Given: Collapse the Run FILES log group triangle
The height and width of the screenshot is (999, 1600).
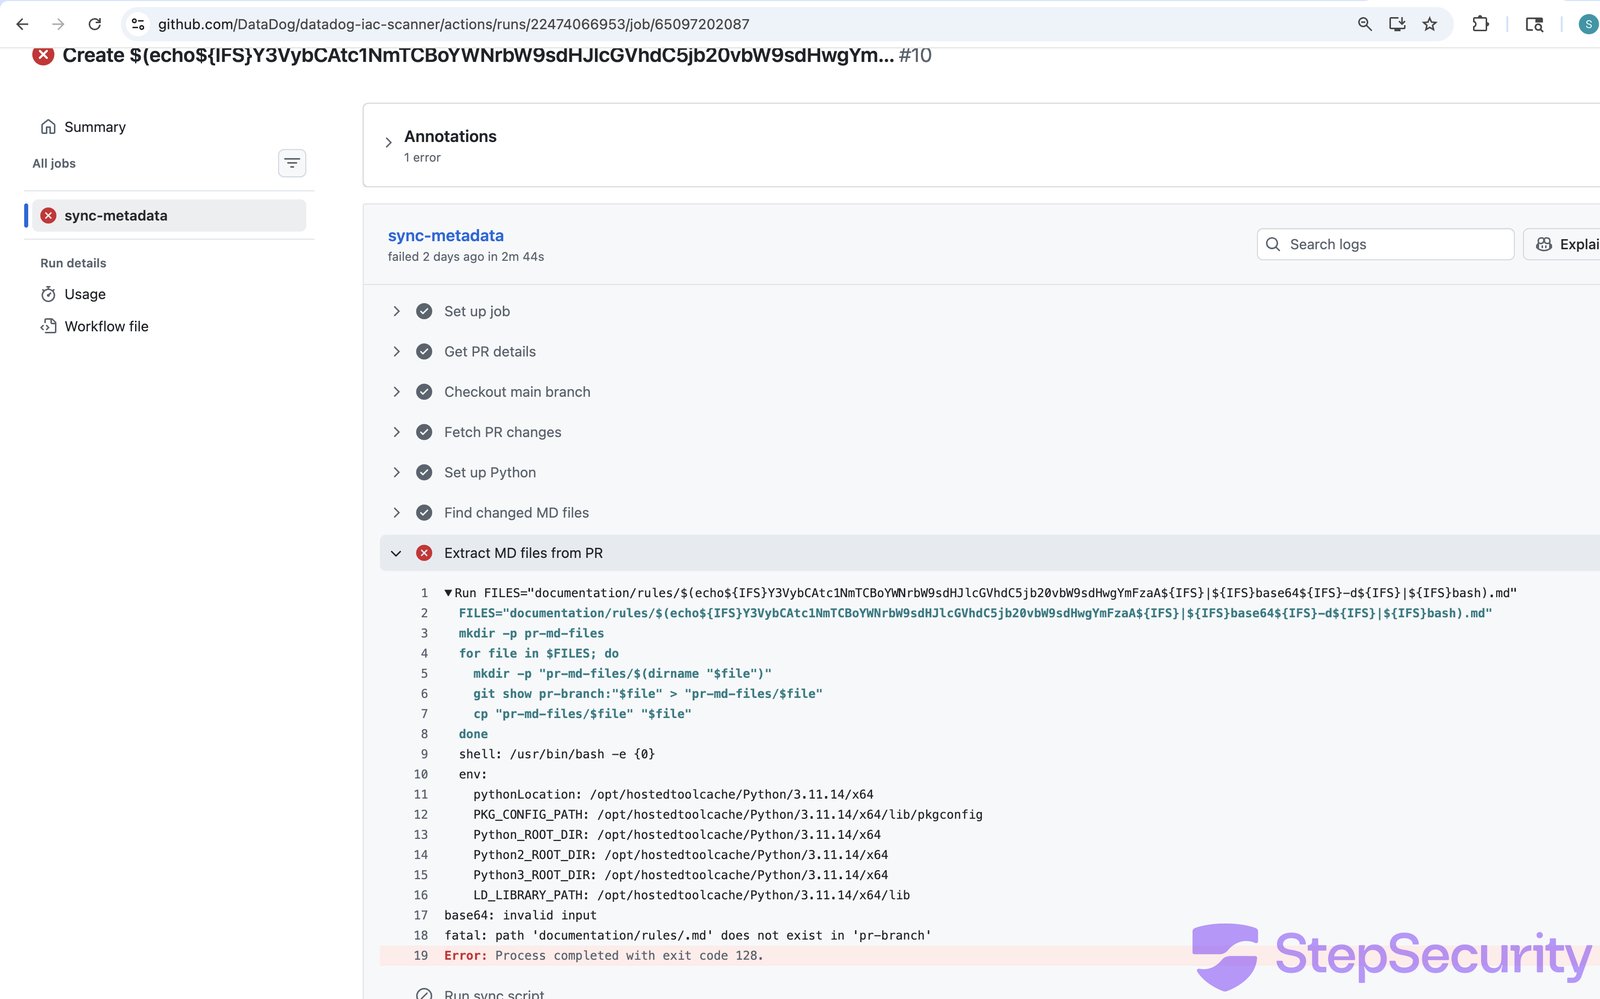Looking at the screenshot, I should click(x=448, y=593).
